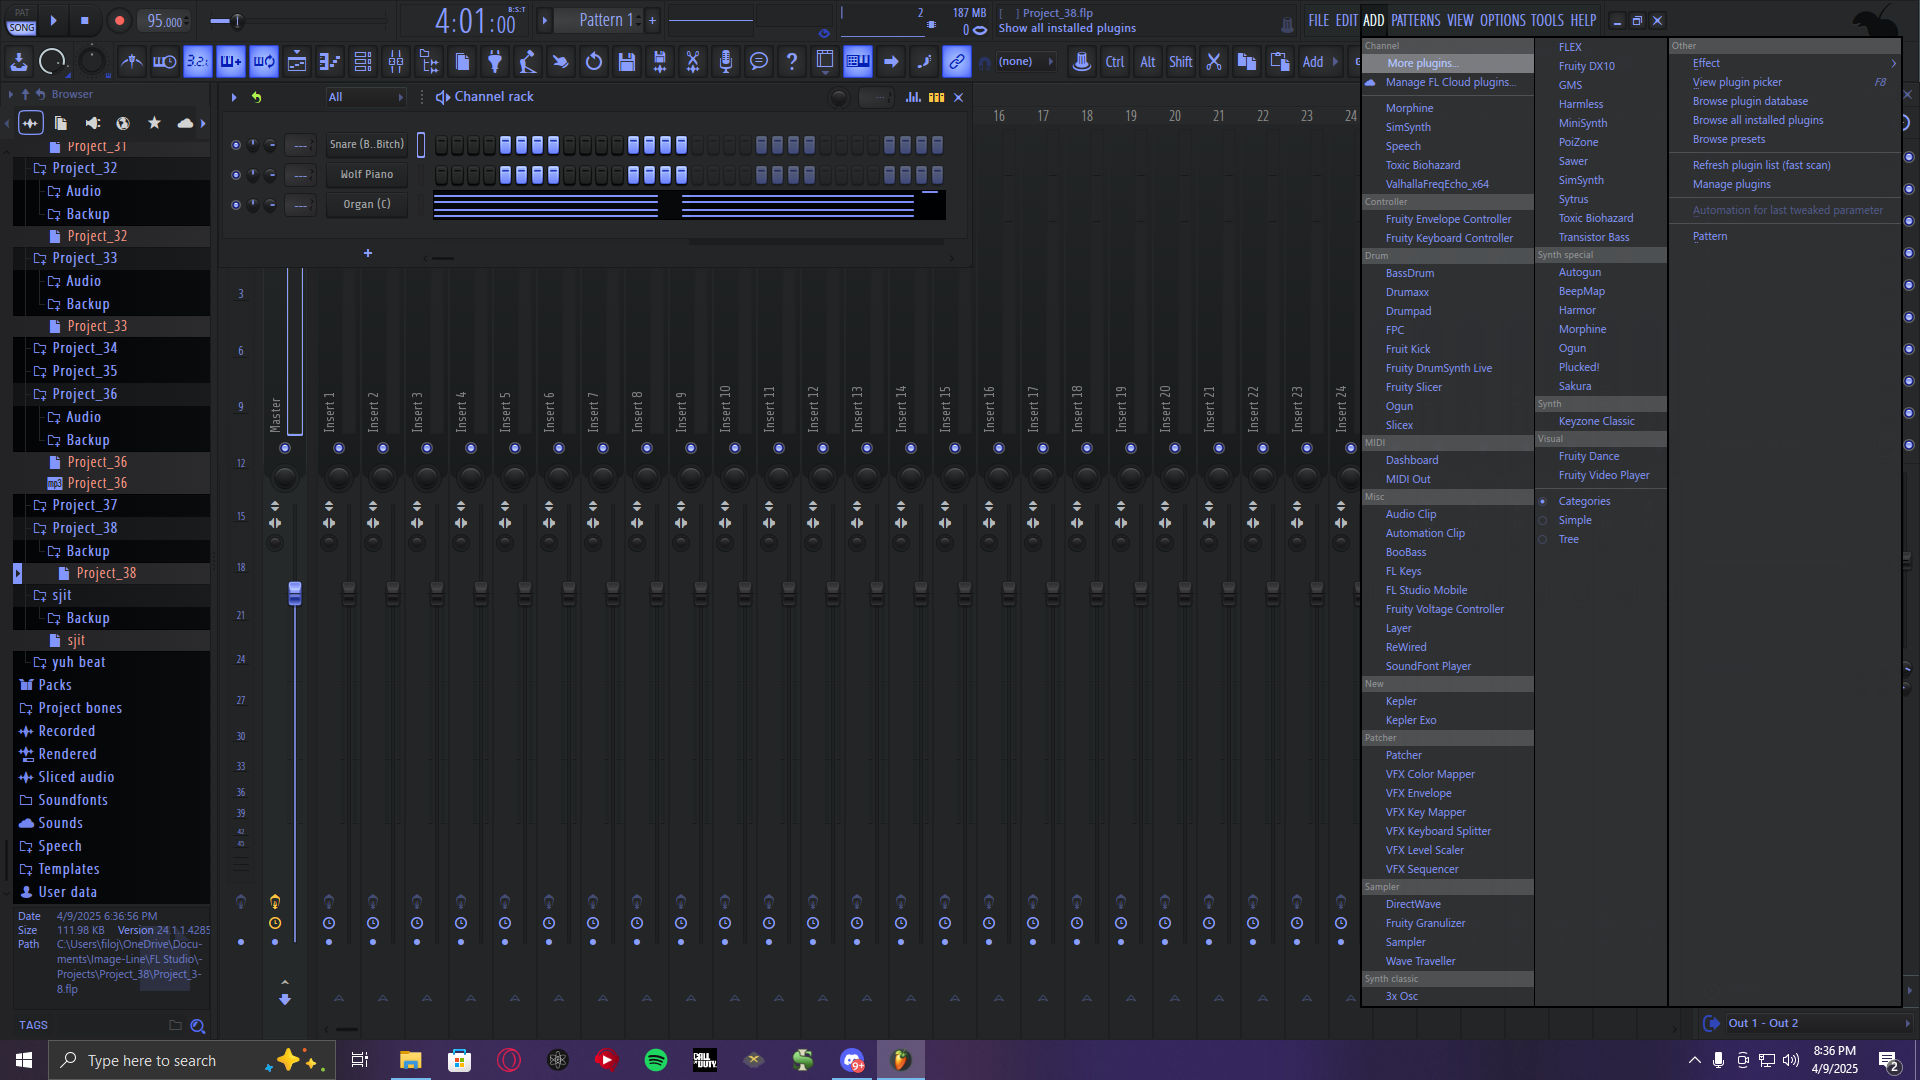The image size is (1920, 1080).
Task: Mute the Wolf Piano channel
Action: click(x=236, y=175)
